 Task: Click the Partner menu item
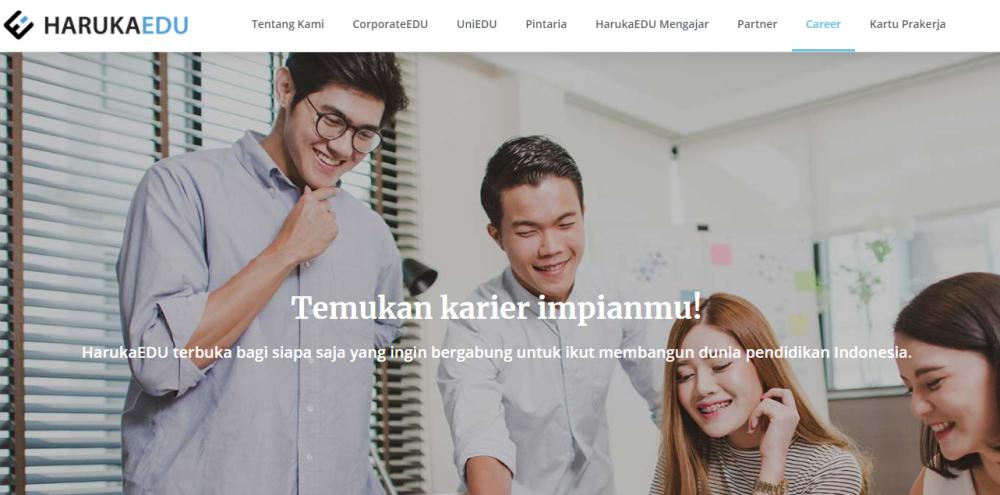(x=757, y=24)
